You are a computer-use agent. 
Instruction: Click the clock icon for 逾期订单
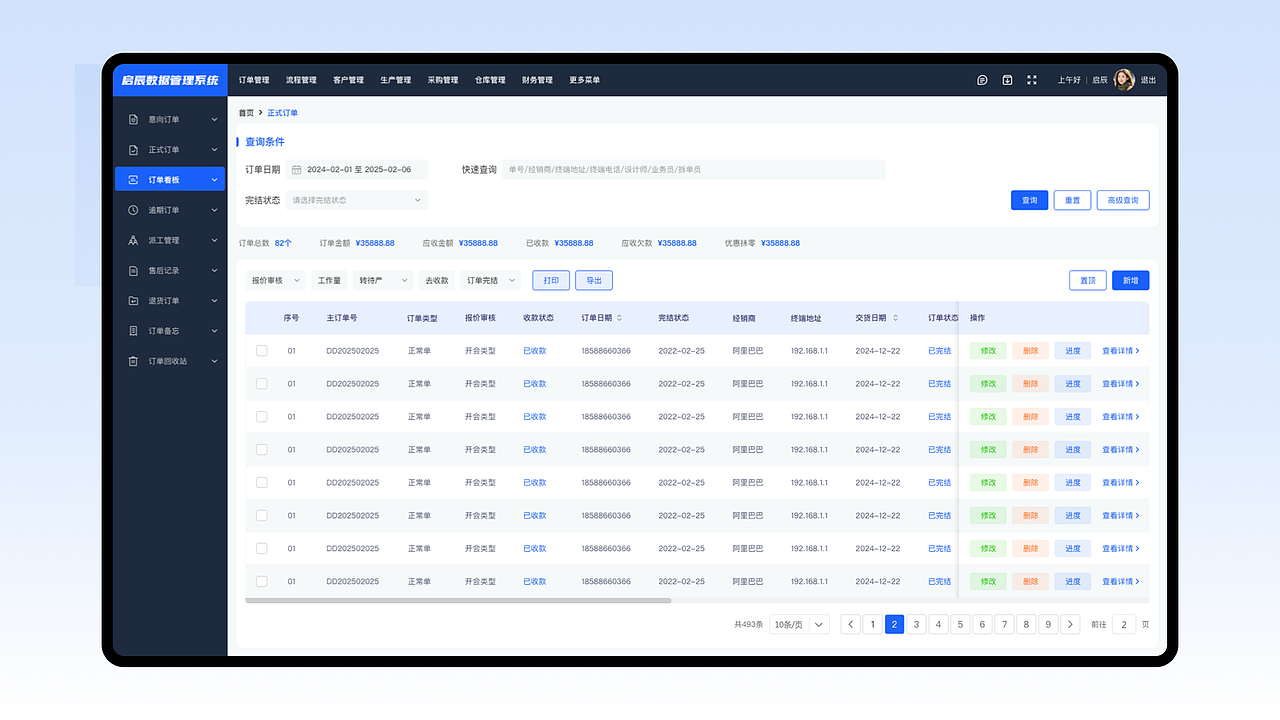pyautogui.click(x=134, y=210)
